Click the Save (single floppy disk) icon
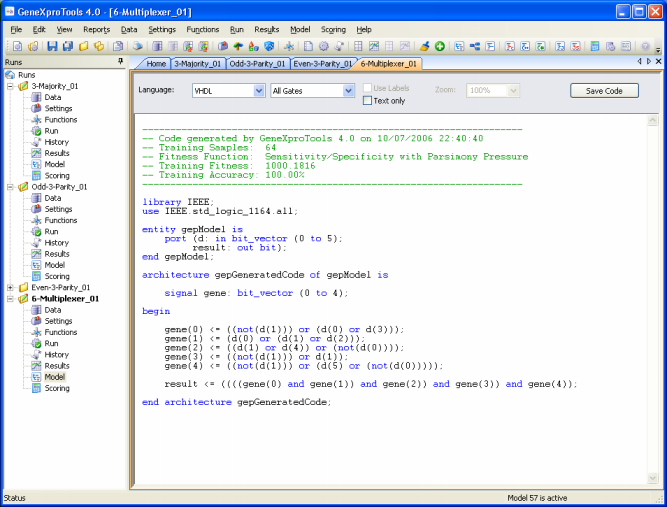The height and width of the screenshot is (507, 667). pos(52,46)
